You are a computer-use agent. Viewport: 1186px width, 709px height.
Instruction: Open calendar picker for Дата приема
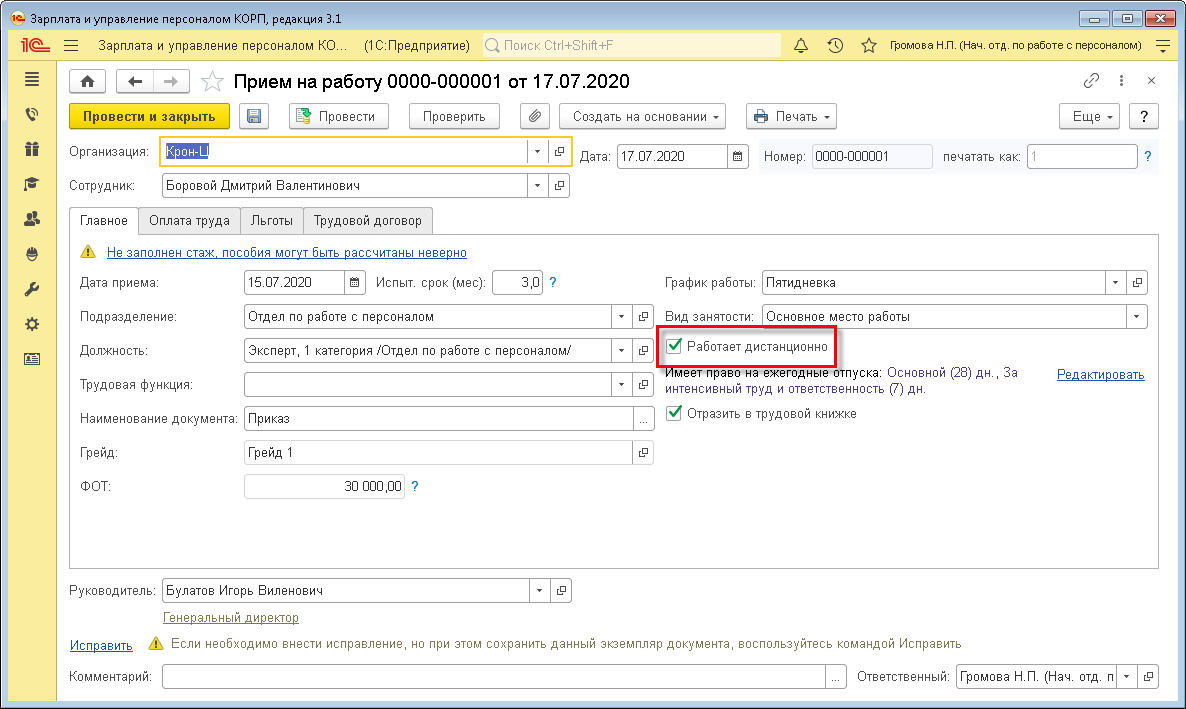point(355,283)
